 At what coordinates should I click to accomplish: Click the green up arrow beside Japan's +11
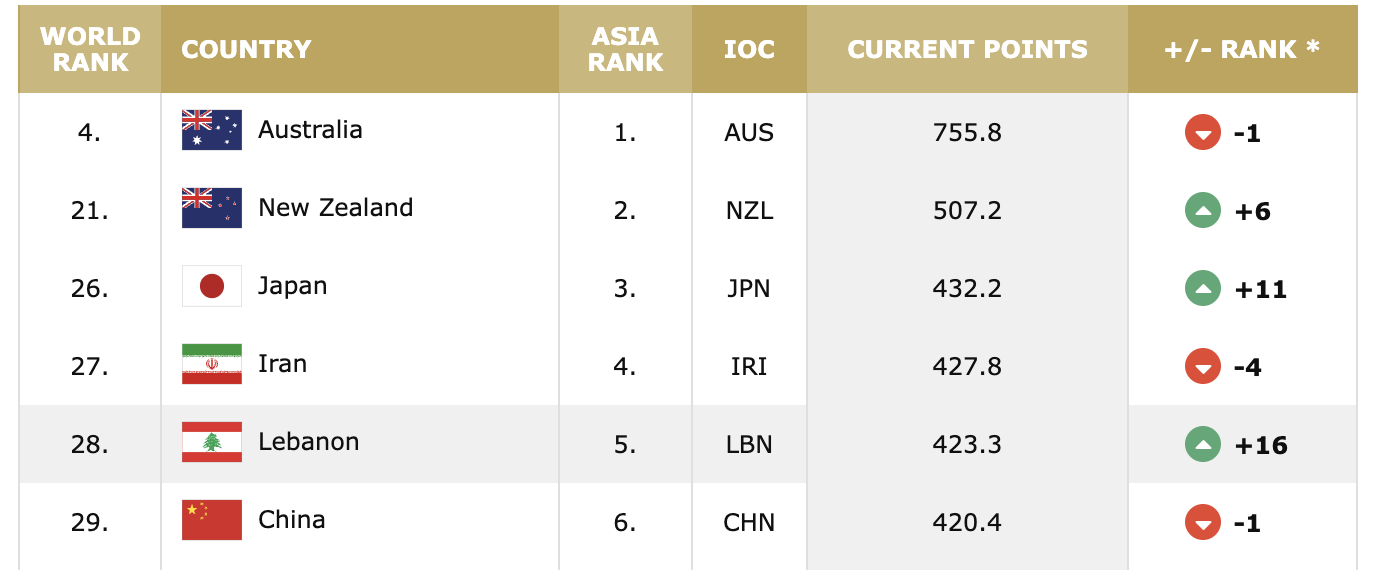click(x=1203, y=288)
